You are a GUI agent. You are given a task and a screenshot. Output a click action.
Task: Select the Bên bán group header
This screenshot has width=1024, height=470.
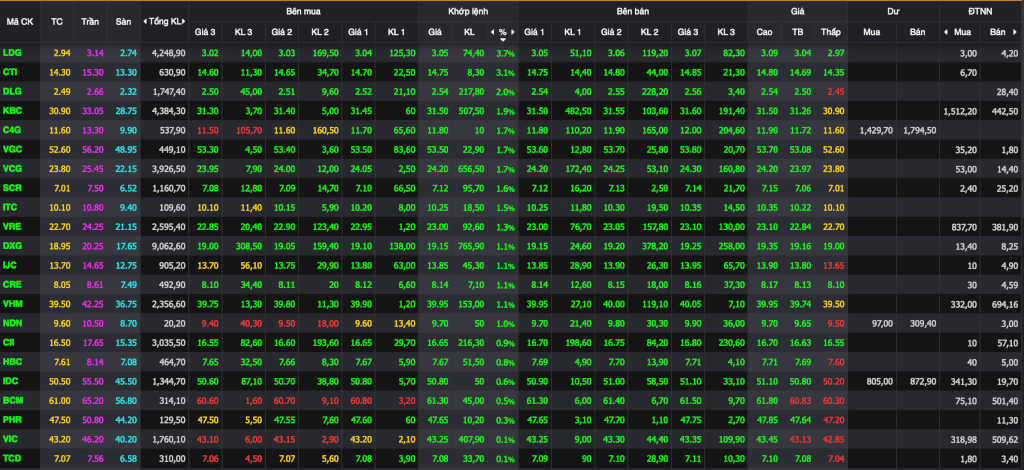[632, 11]
